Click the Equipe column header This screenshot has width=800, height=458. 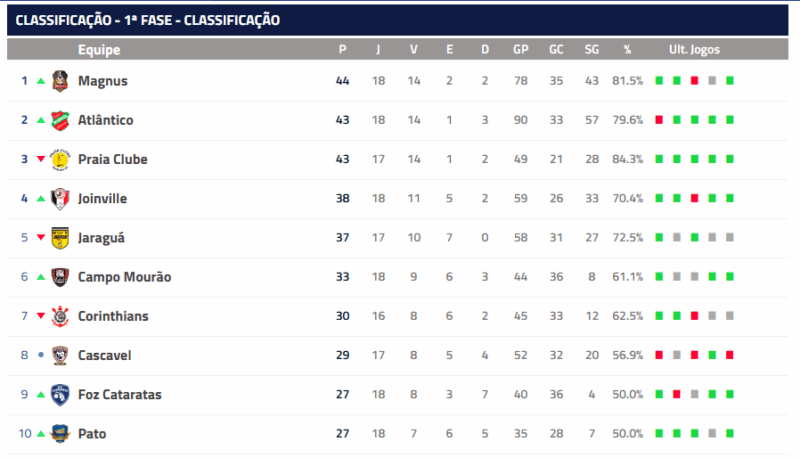pos(99,50)
